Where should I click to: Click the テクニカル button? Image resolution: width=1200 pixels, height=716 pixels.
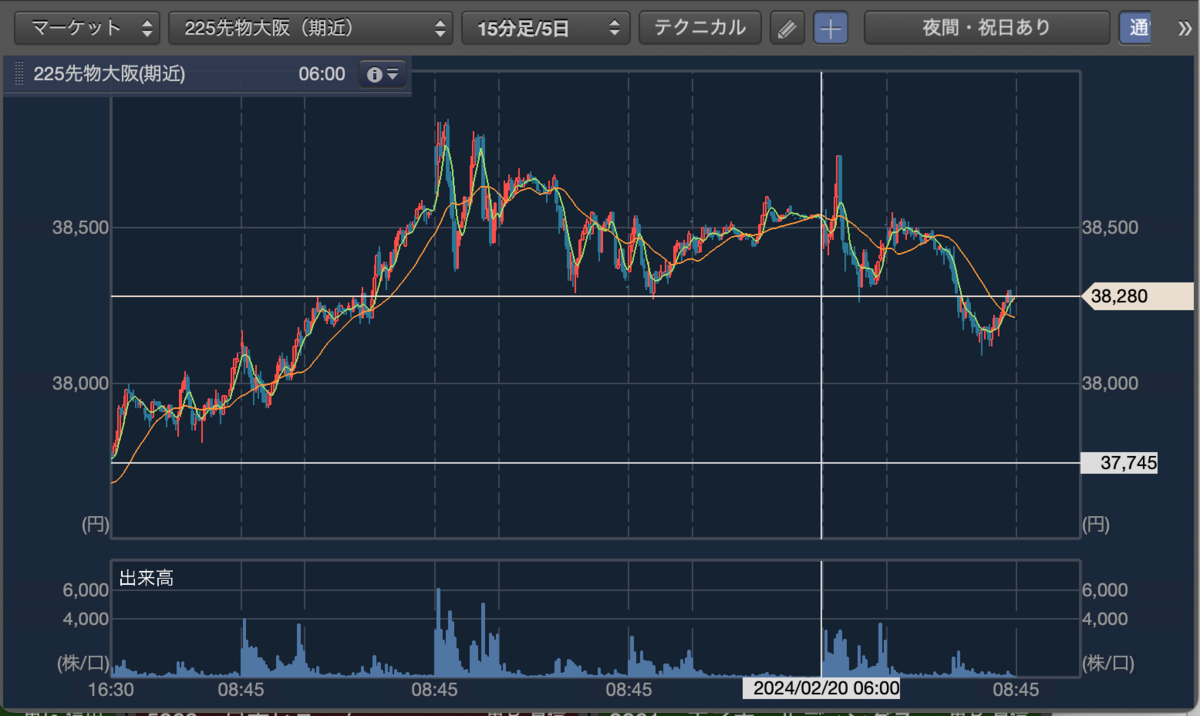coord(700,28)
